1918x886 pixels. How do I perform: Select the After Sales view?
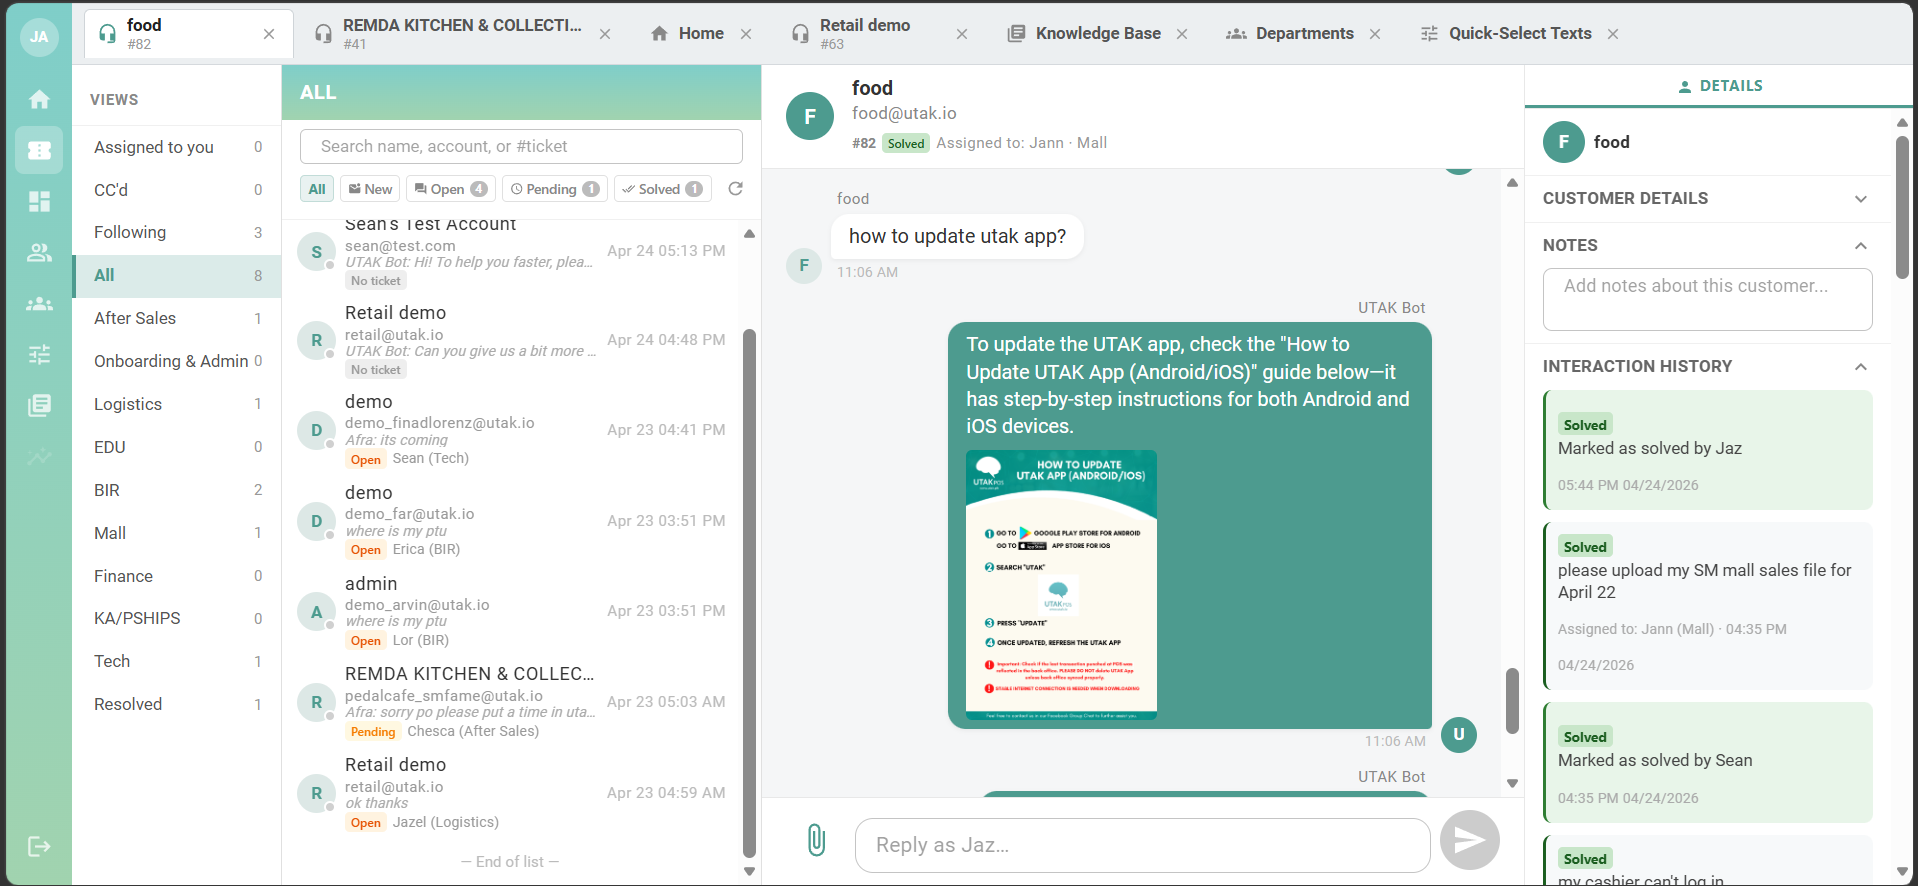(x=177, y=318)
